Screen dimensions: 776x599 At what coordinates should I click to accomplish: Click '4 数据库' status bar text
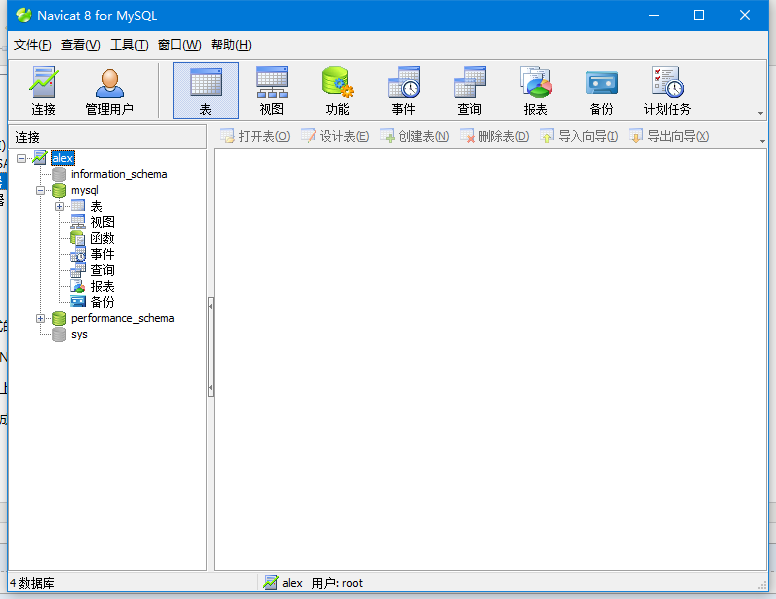pos(32,583)
